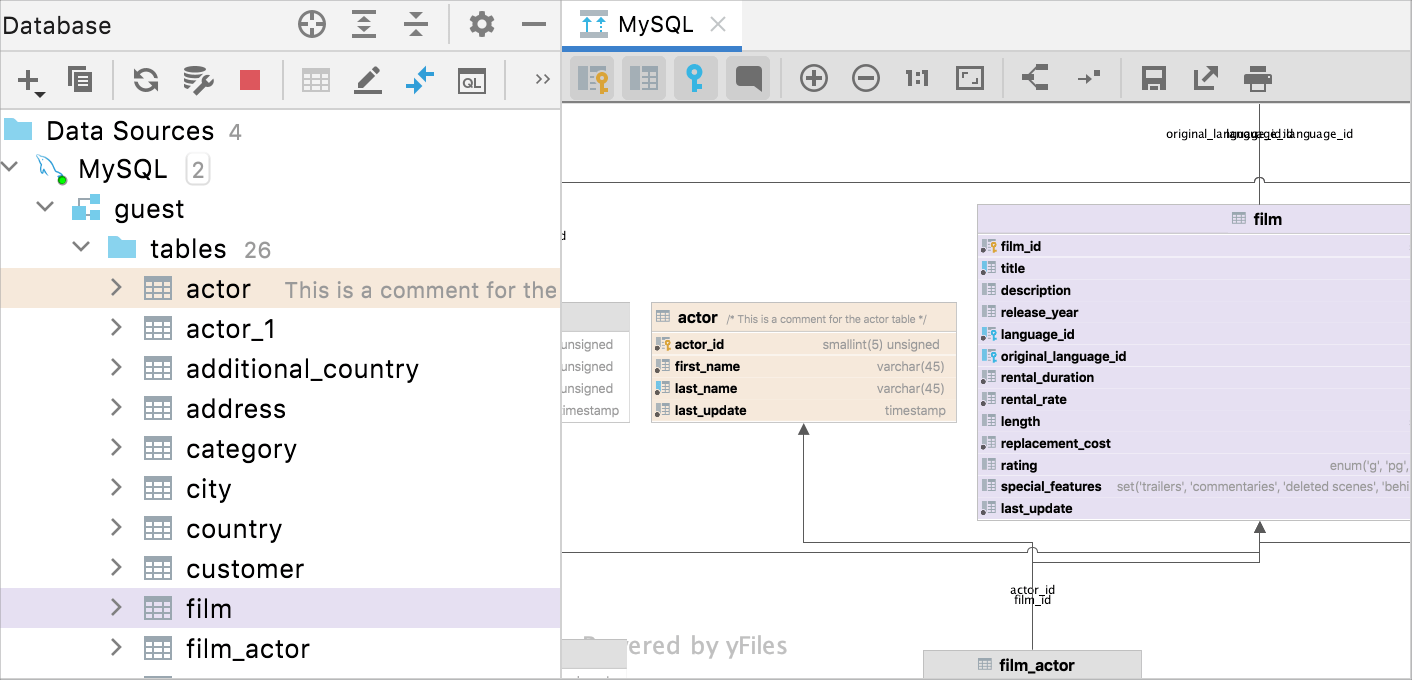The image size is (1412, 680).
Task: Toggle columns display in diagram
Action: 644,77
